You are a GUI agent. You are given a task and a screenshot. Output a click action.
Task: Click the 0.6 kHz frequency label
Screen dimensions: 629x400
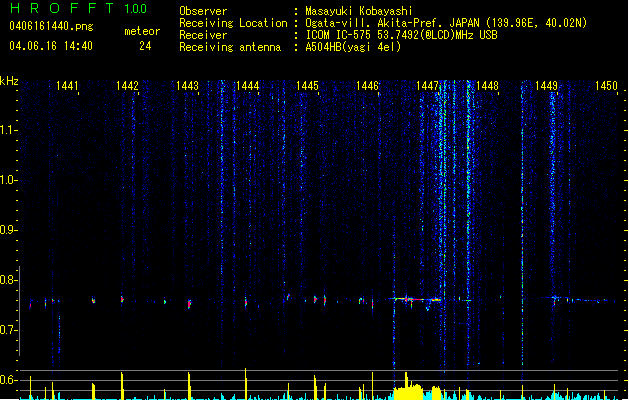tap(9, 380)
